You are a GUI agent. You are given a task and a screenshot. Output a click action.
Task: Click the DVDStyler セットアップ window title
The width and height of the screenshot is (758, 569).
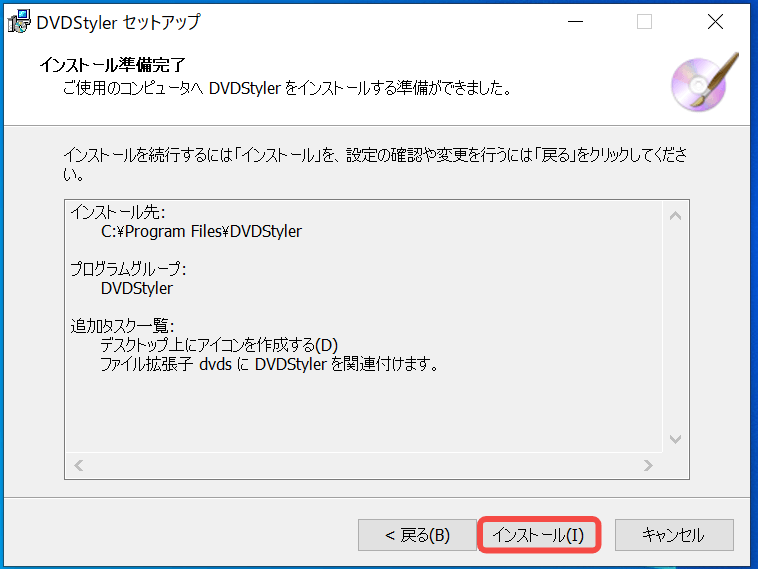coord(118,22)
